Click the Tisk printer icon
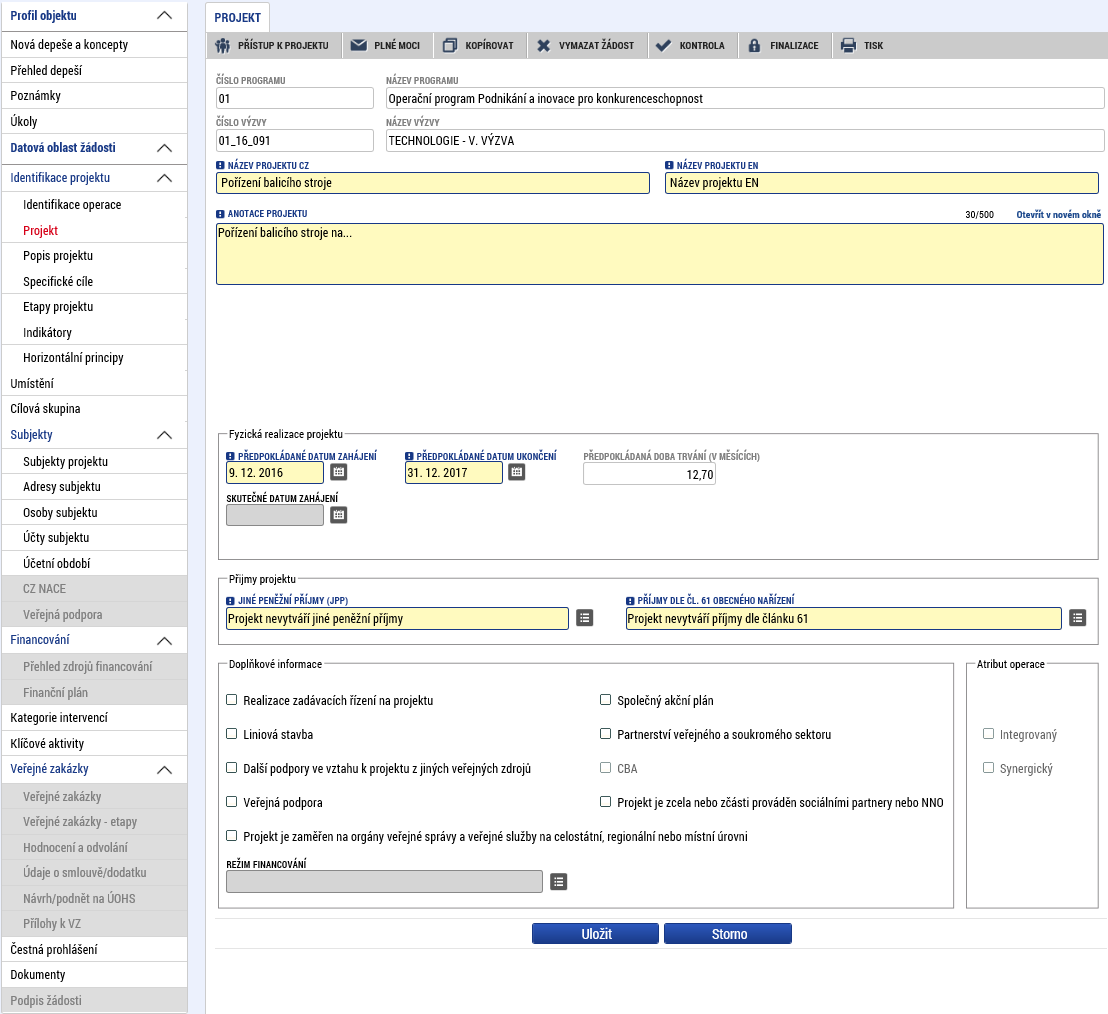 click(x=849, y=46)
